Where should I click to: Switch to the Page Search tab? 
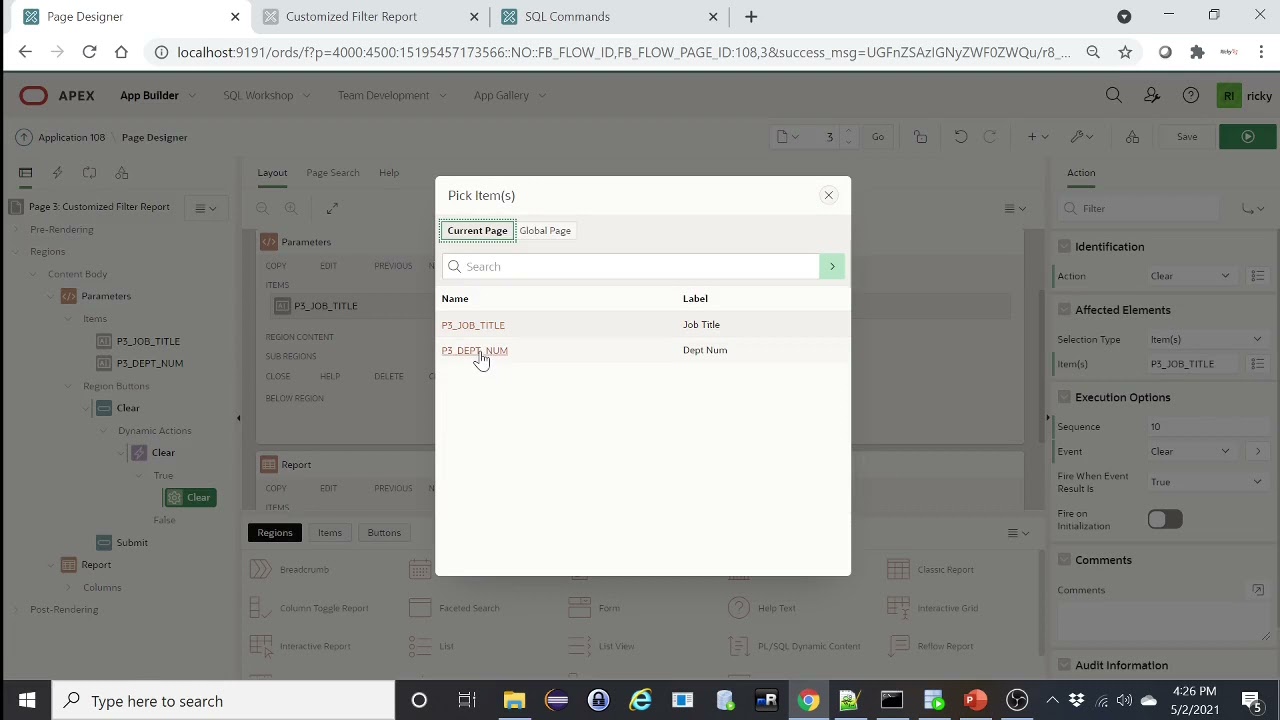tap(332, 173)
